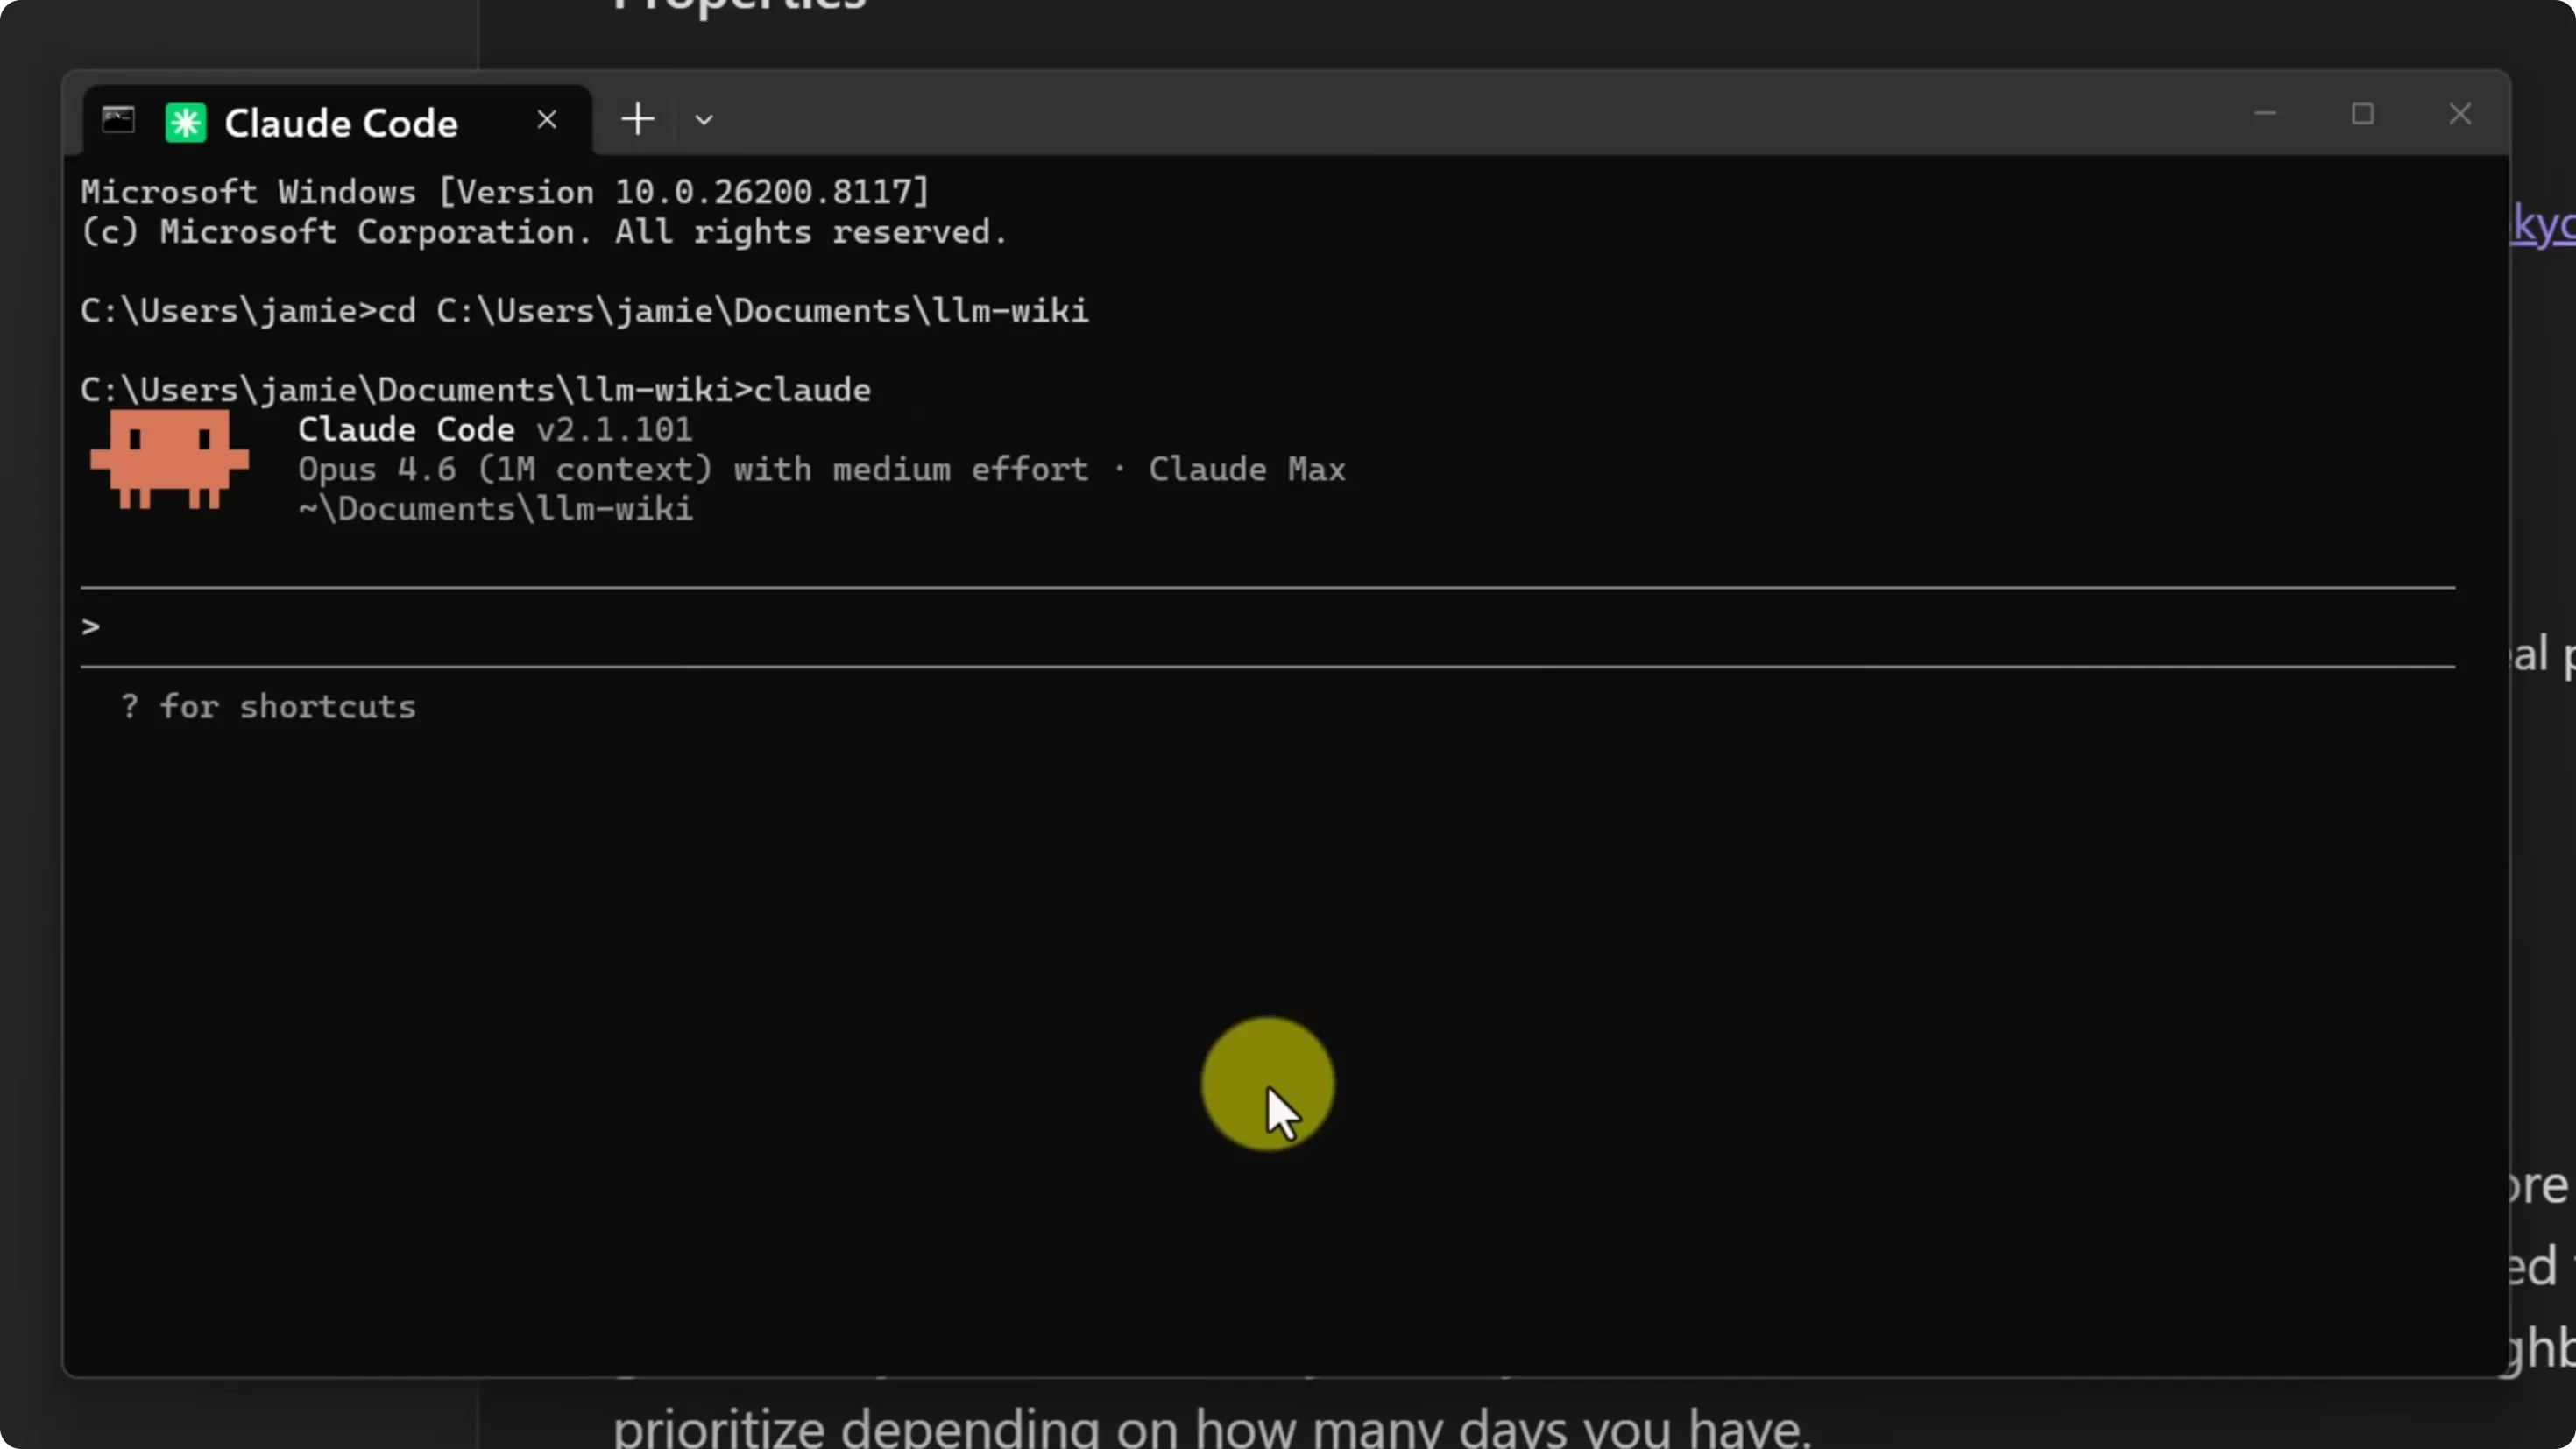Click the 'Microsoft Windows [Version' line
Image resolution: width=2576 pixels, height=1449 pixels.
coord(505,191)
